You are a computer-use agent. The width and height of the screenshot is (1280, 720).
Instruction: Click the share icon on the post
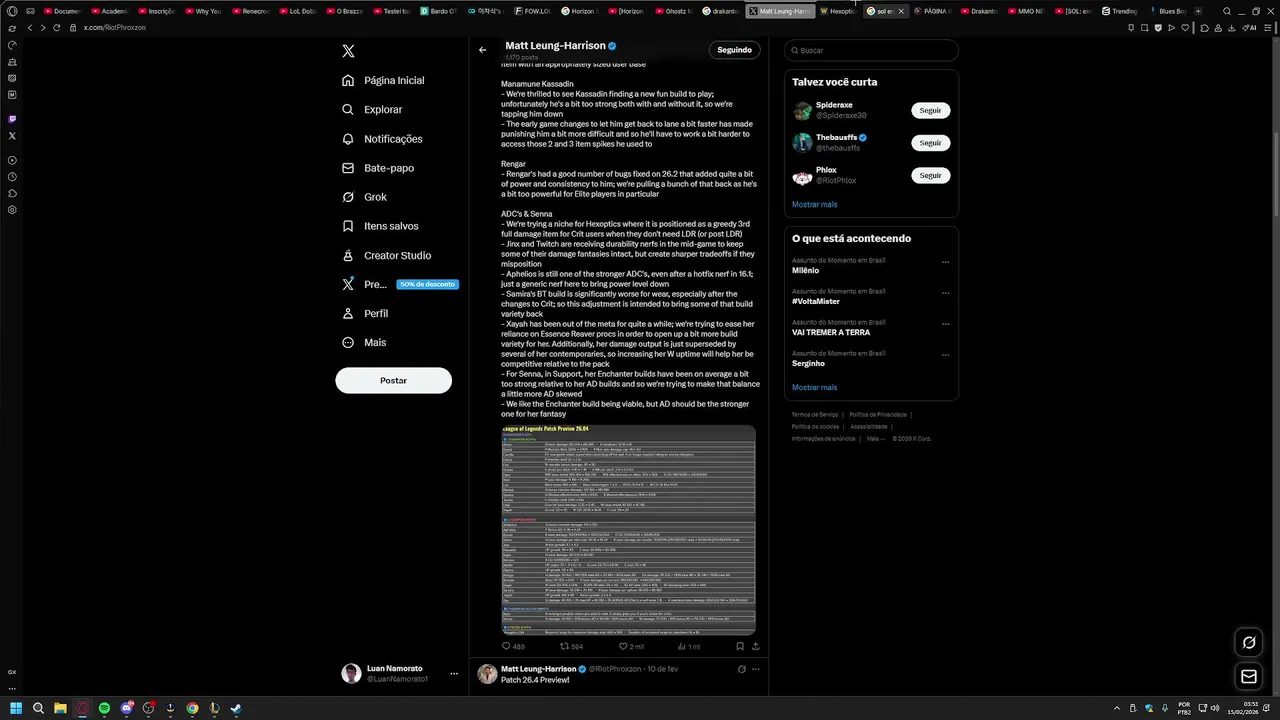755,646
